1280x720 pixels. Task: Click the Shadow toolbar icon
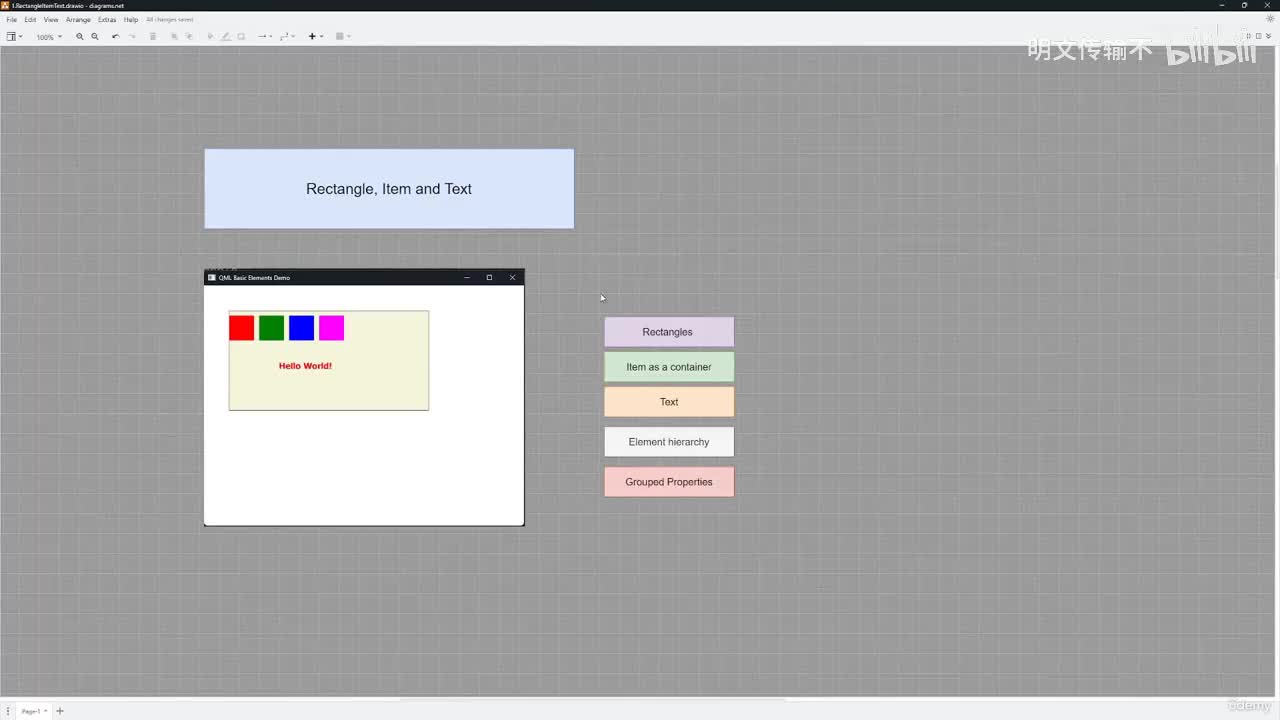tap(241, 37)
